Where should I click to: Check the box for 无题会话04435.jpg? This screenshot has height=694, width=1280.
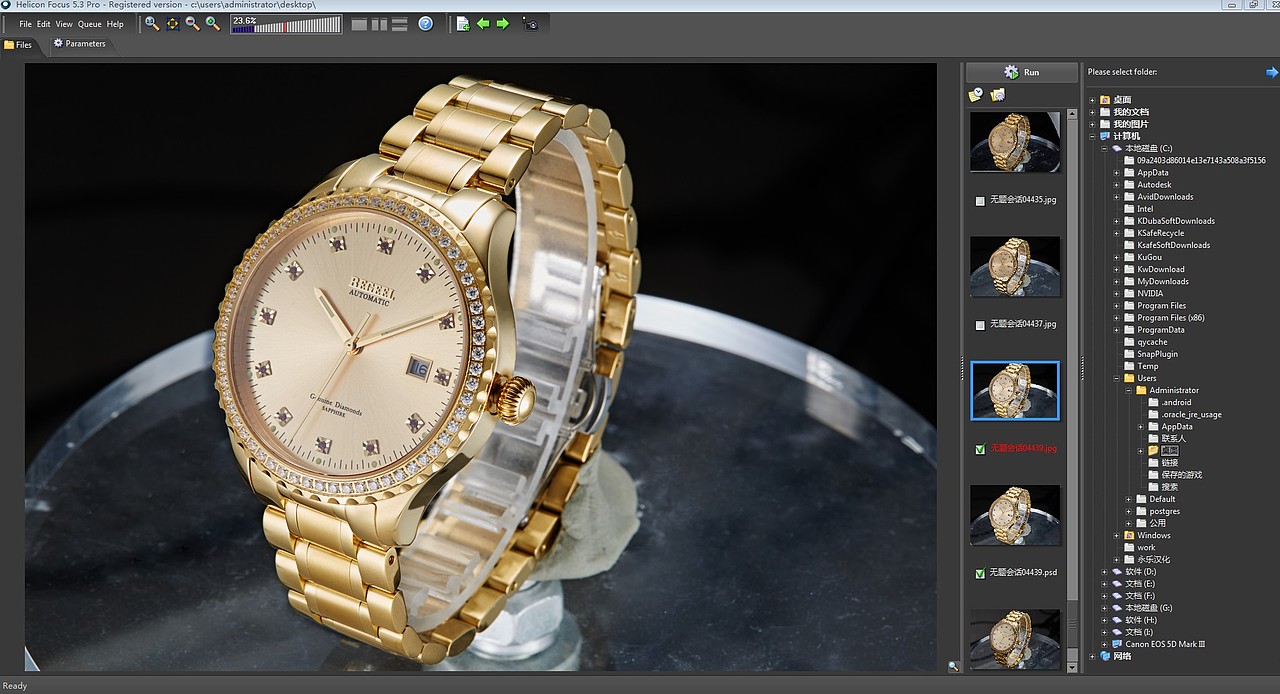(980, 200)
